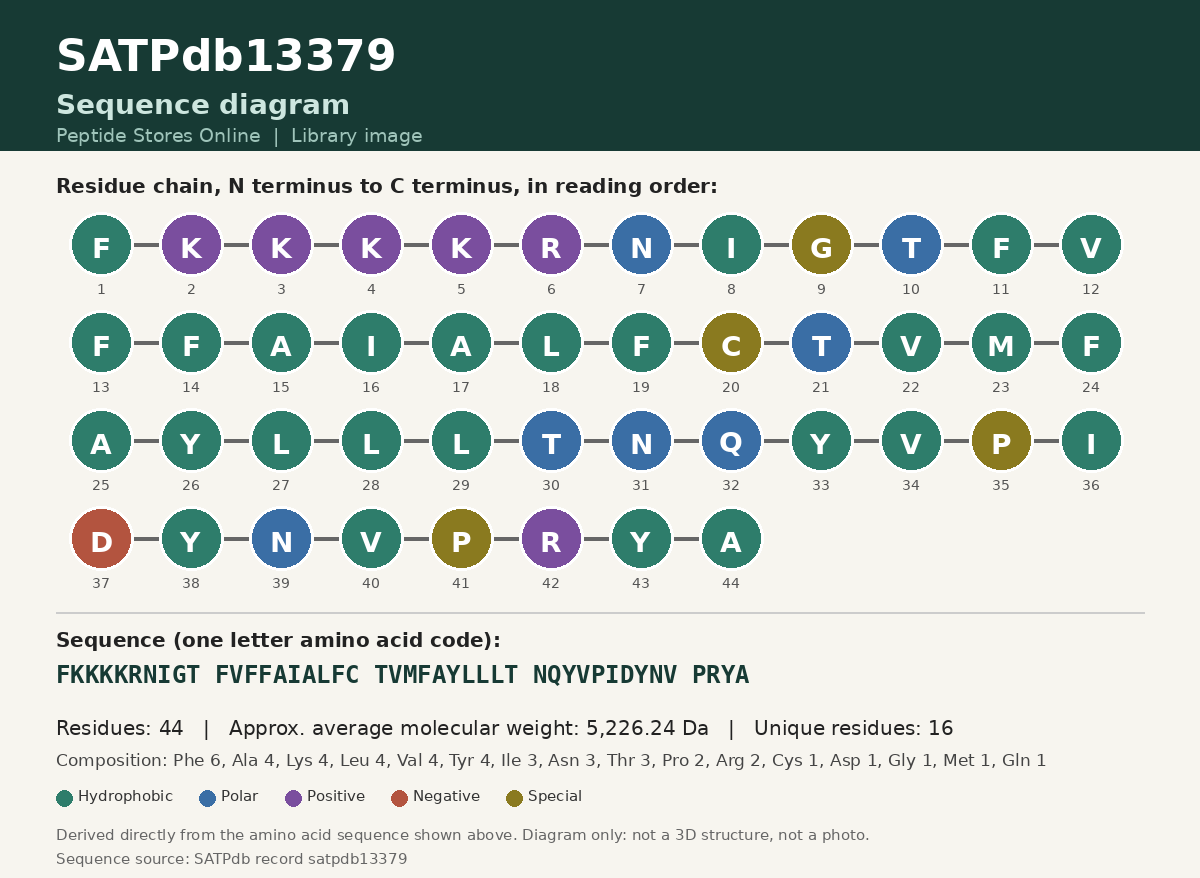
Task: Click the leucine L residue circle numbered 18
Action: 551,343
